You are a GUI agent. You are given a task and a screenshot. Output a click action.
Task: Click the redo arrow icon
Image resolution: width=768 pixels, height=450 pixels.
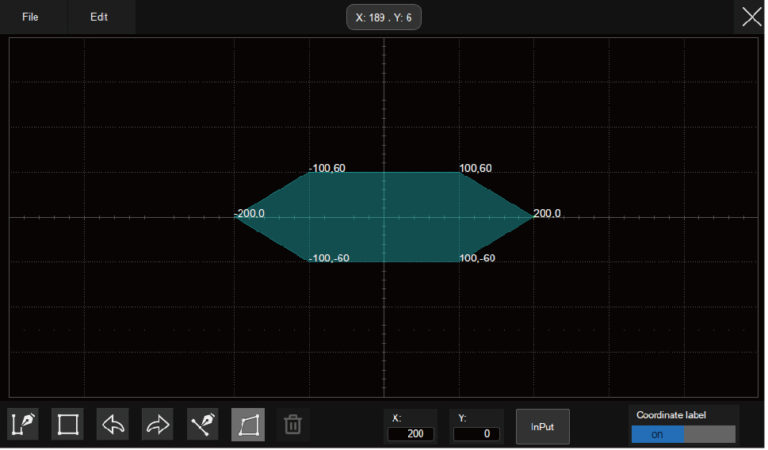click(x=158, y=424)
